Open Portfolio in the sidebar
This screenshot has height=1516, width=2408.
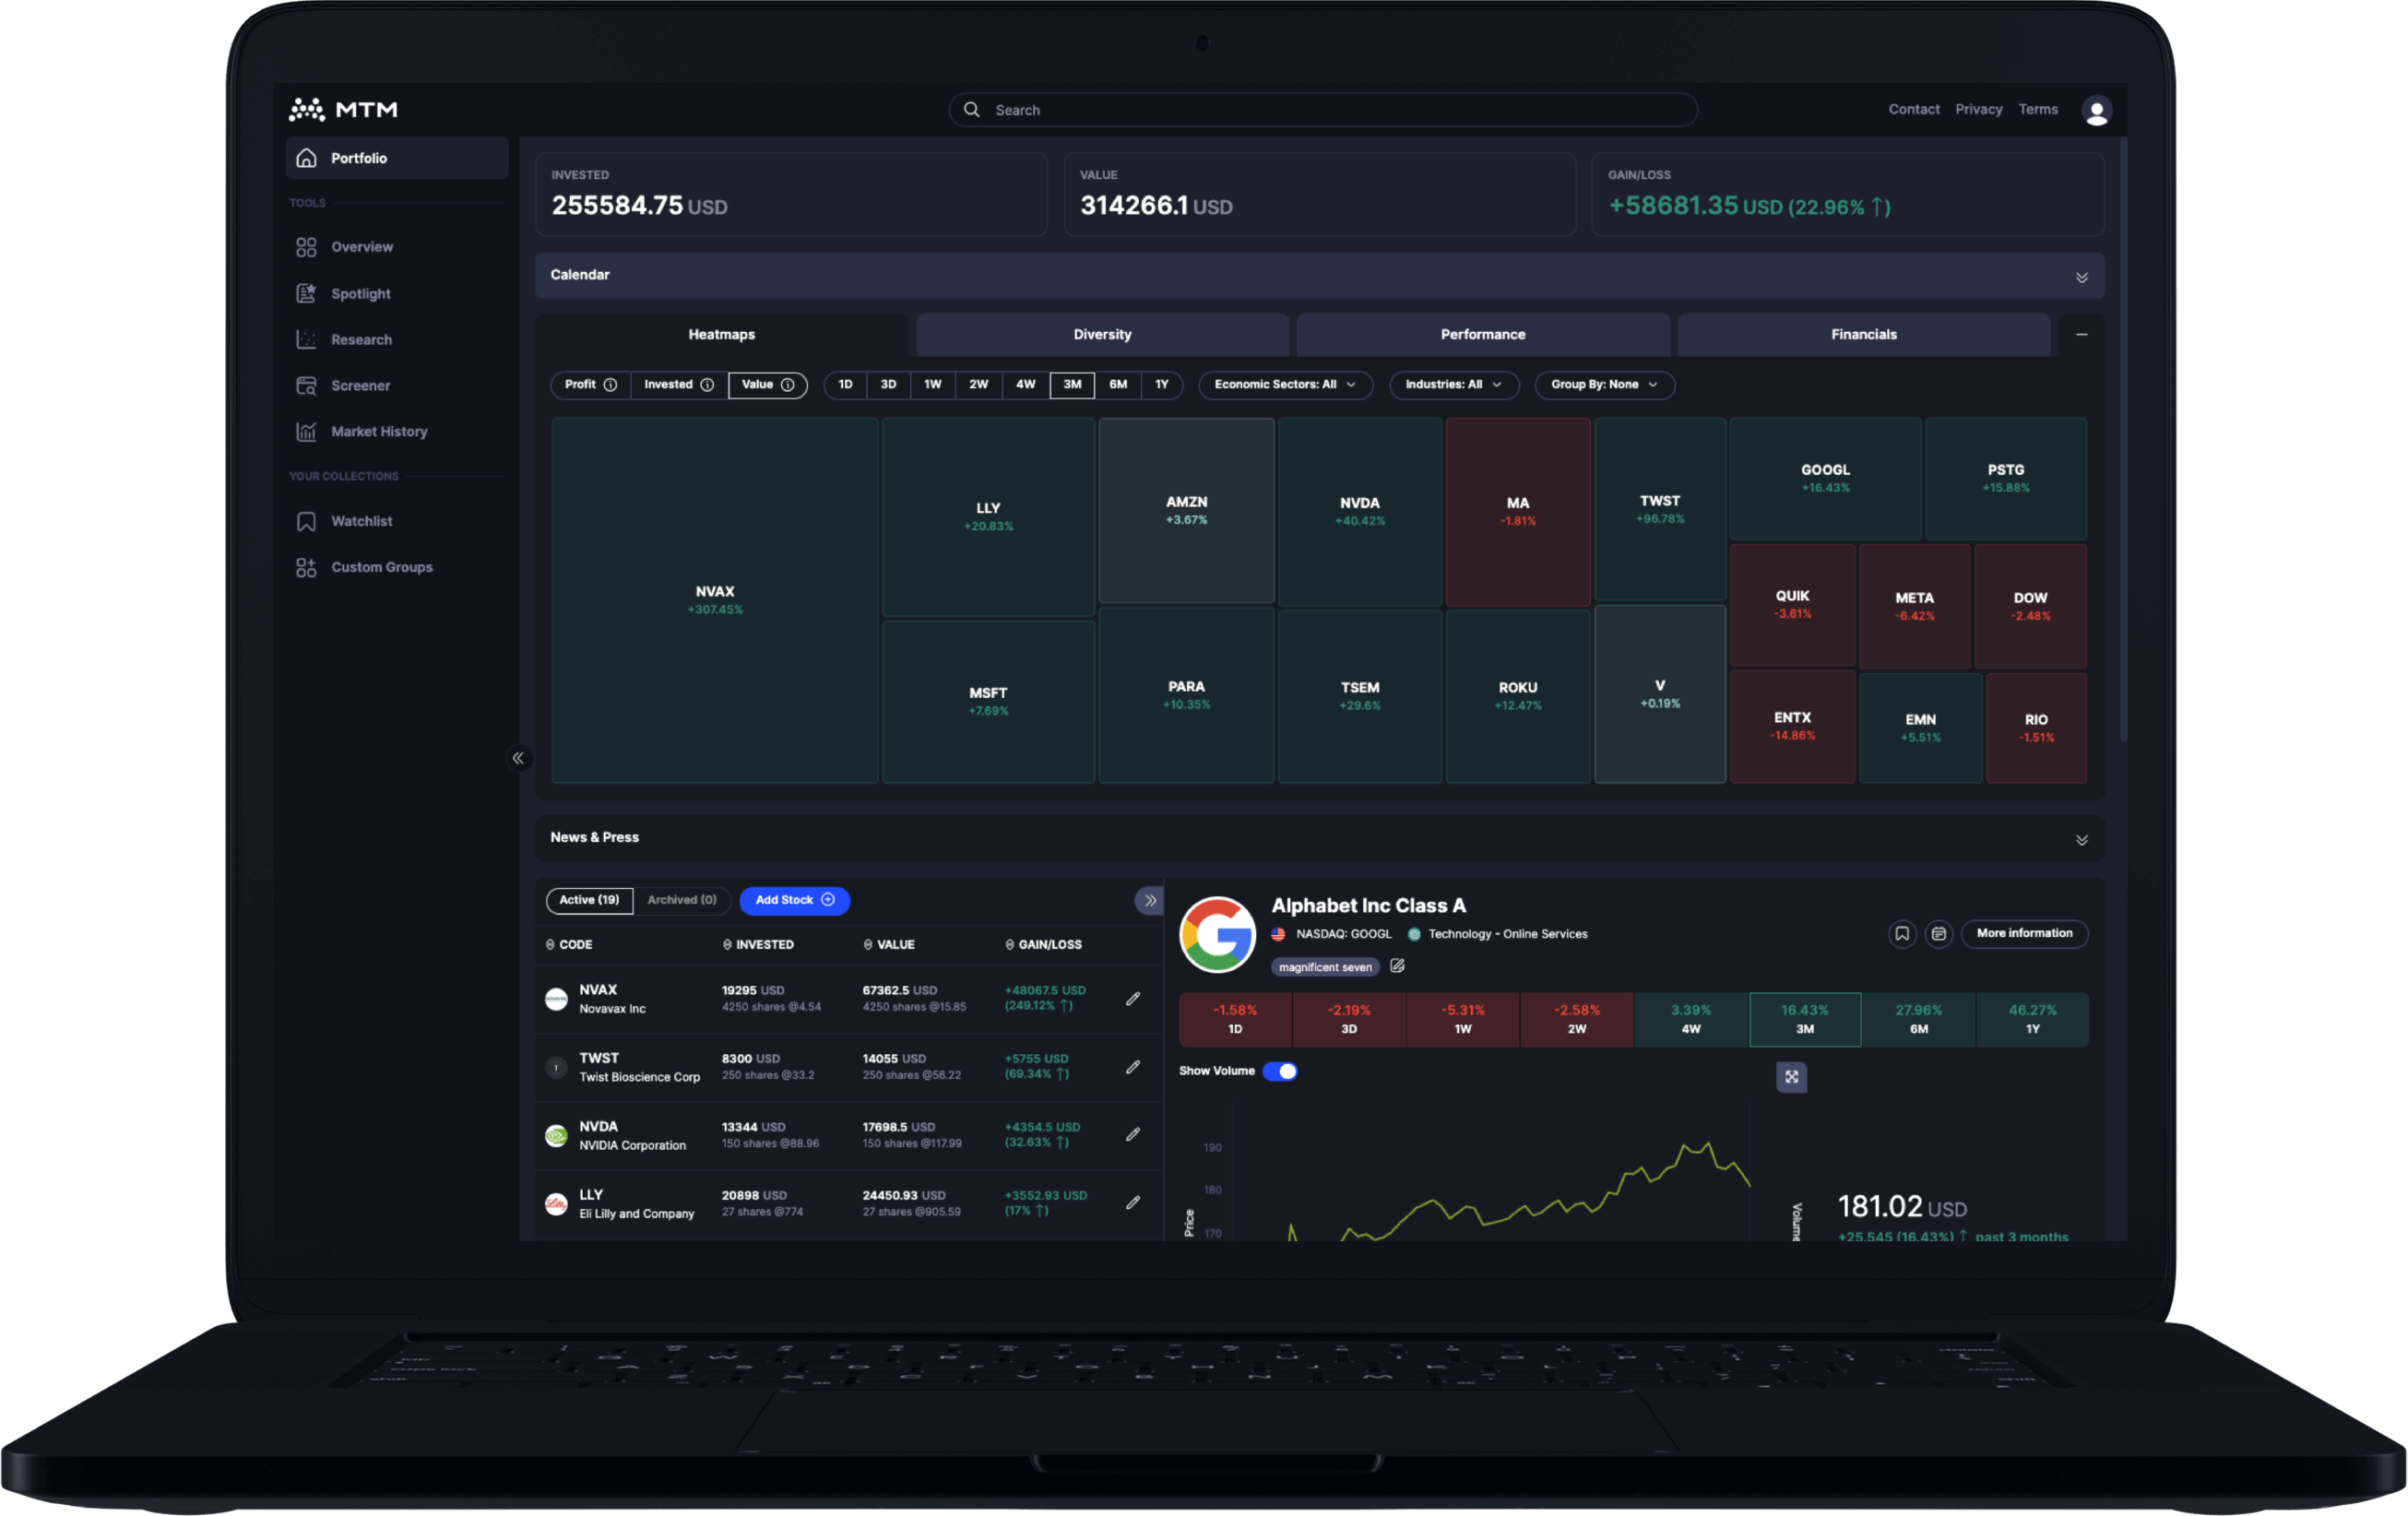(397, 158)
